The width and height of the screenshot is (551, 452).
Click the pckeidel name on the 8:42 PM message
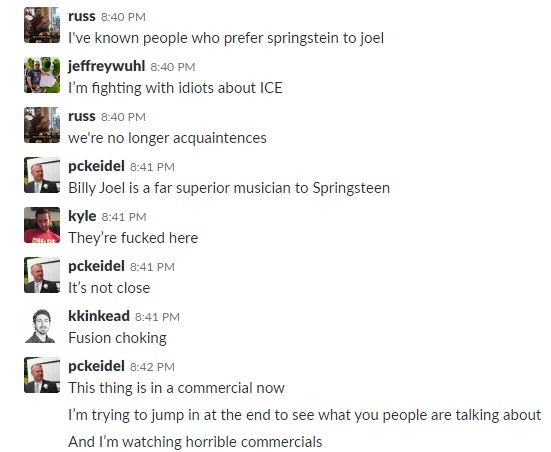96,366
